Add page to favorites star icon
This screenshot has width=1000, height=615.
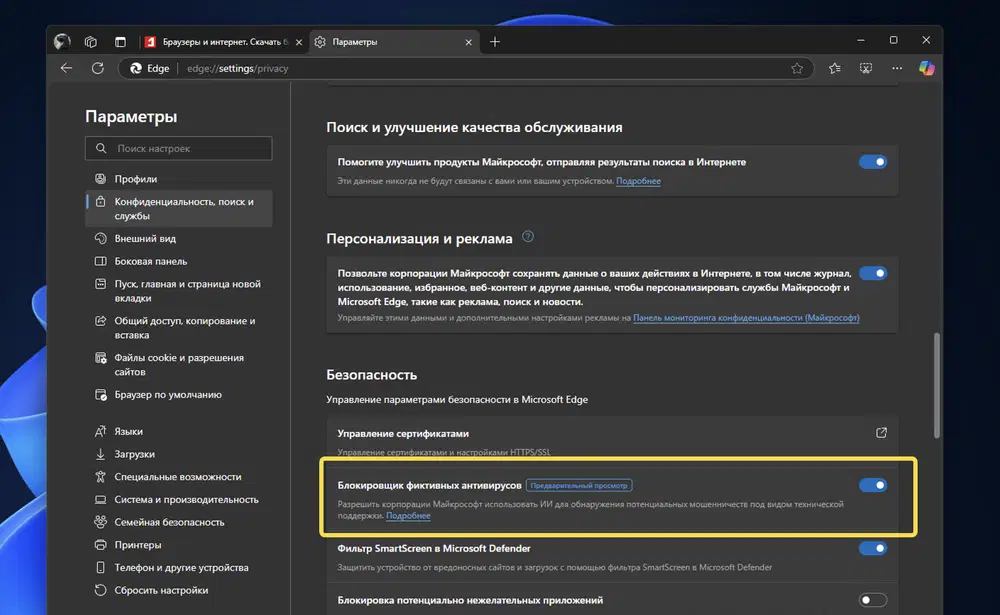[797, 68]
